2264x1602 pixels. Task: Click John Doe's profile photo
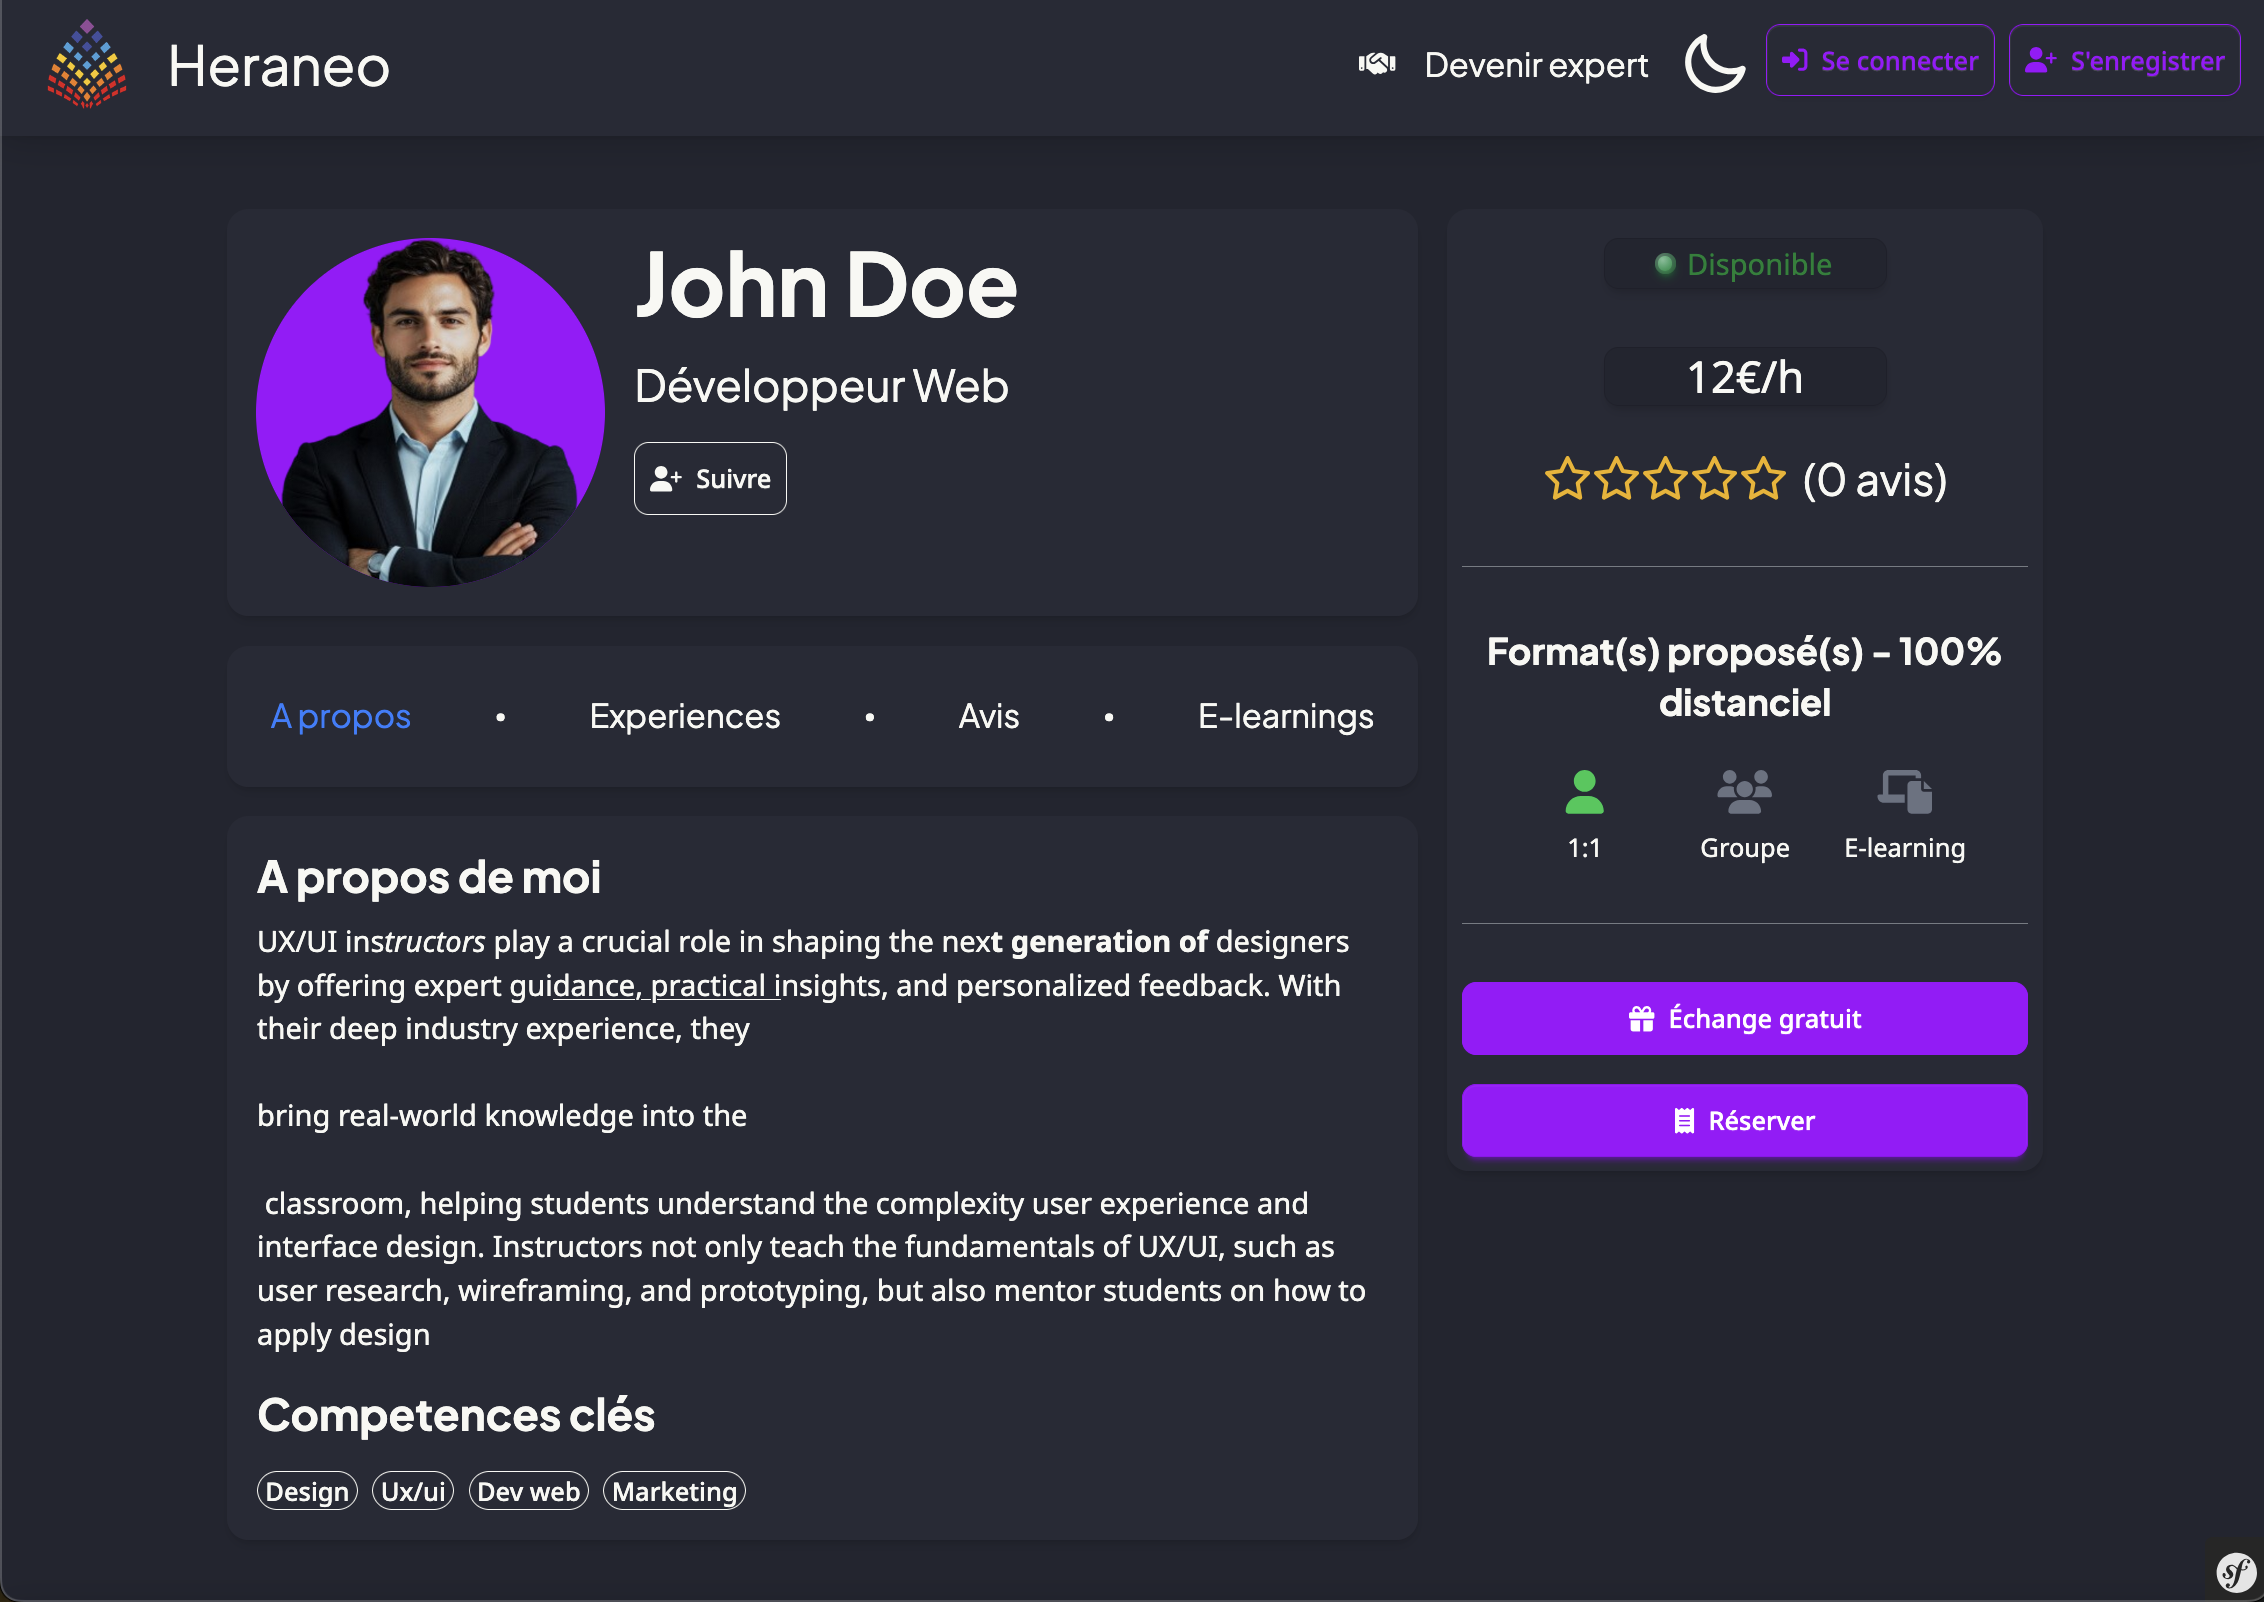(430, 412)
